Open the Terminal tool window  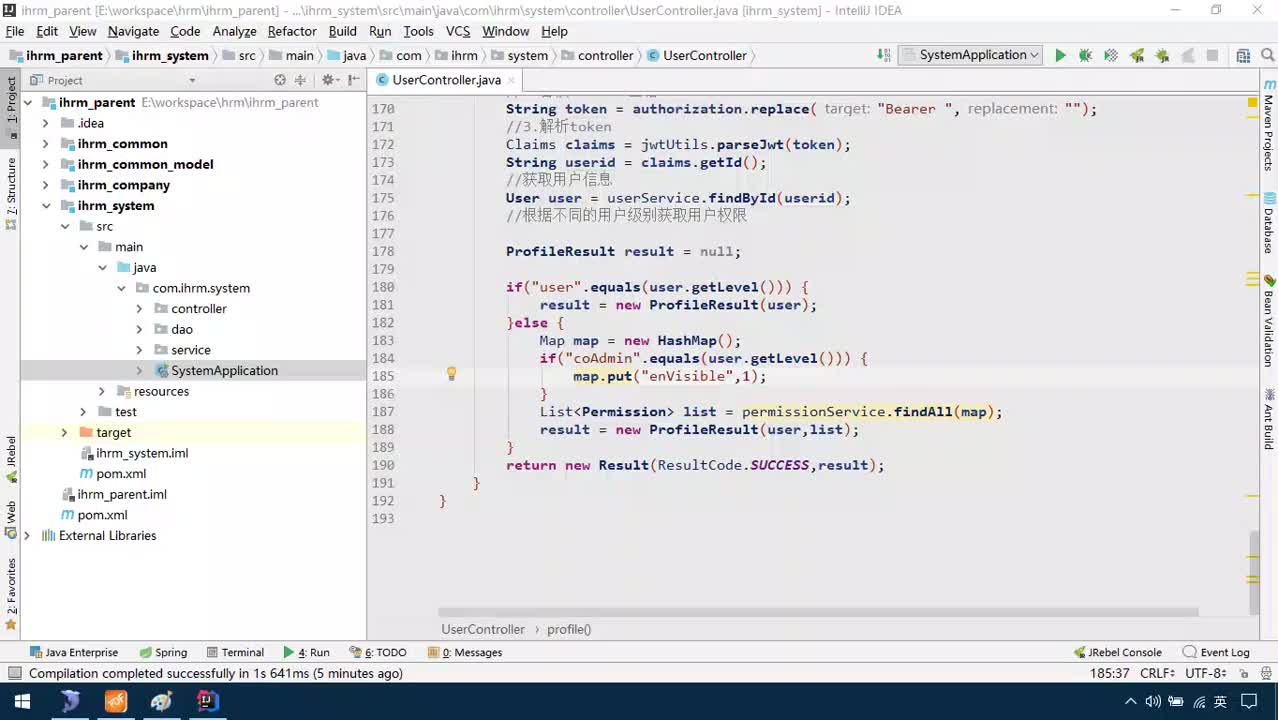point(234,653)
